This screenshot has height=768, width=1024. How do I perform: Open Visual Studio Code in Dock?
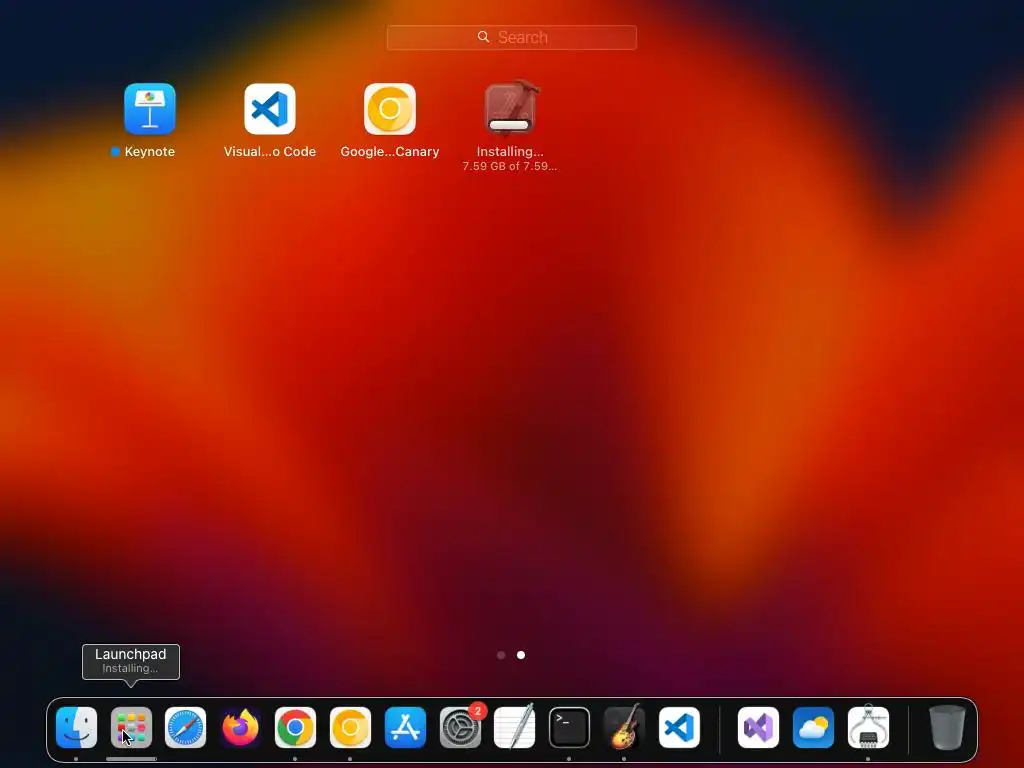click(x=679, y=727)
